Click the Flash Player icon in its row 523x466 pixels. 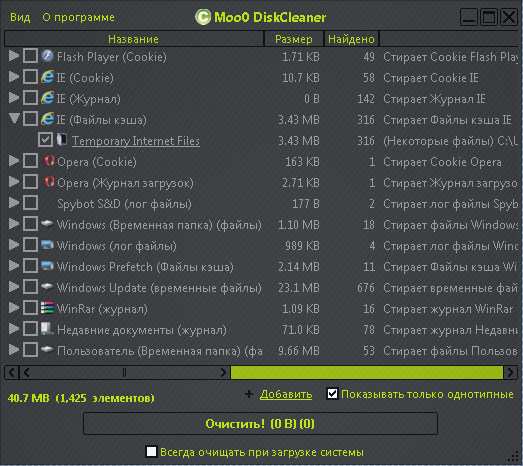point(48,56)
